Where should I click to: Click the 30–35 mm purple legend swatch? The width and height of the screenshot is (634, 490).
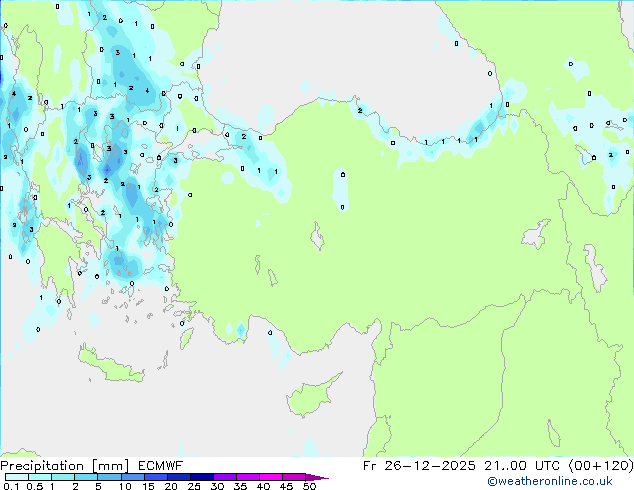coord(224,477)
